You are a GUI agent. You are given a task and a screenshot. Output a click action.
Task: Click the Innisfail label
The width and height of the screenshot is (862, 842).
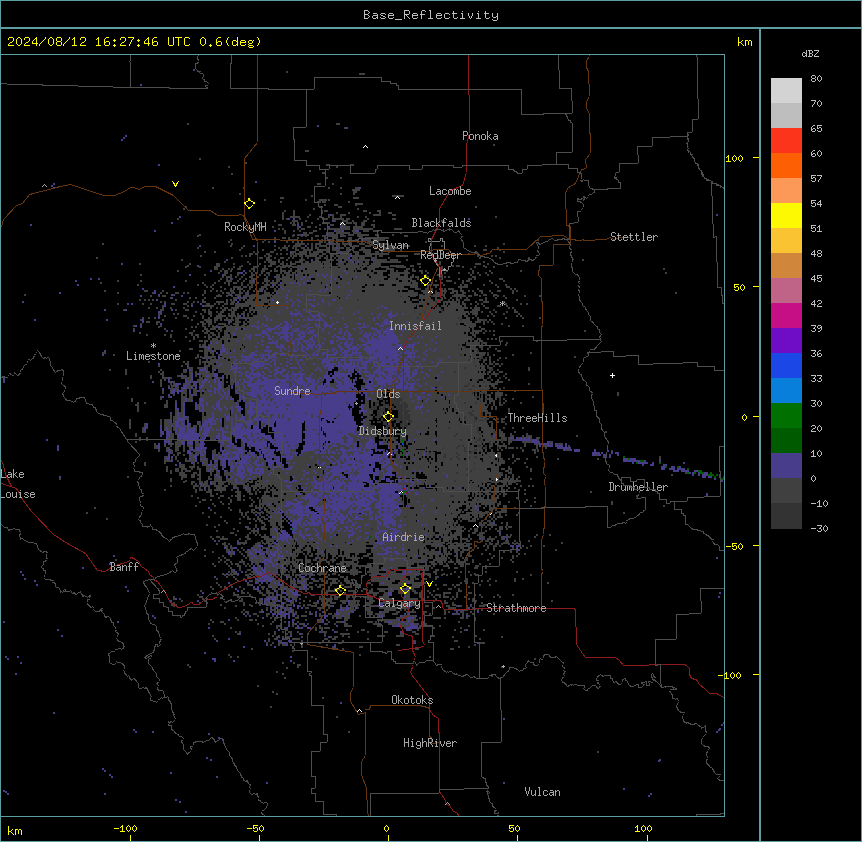click(415, 326)
